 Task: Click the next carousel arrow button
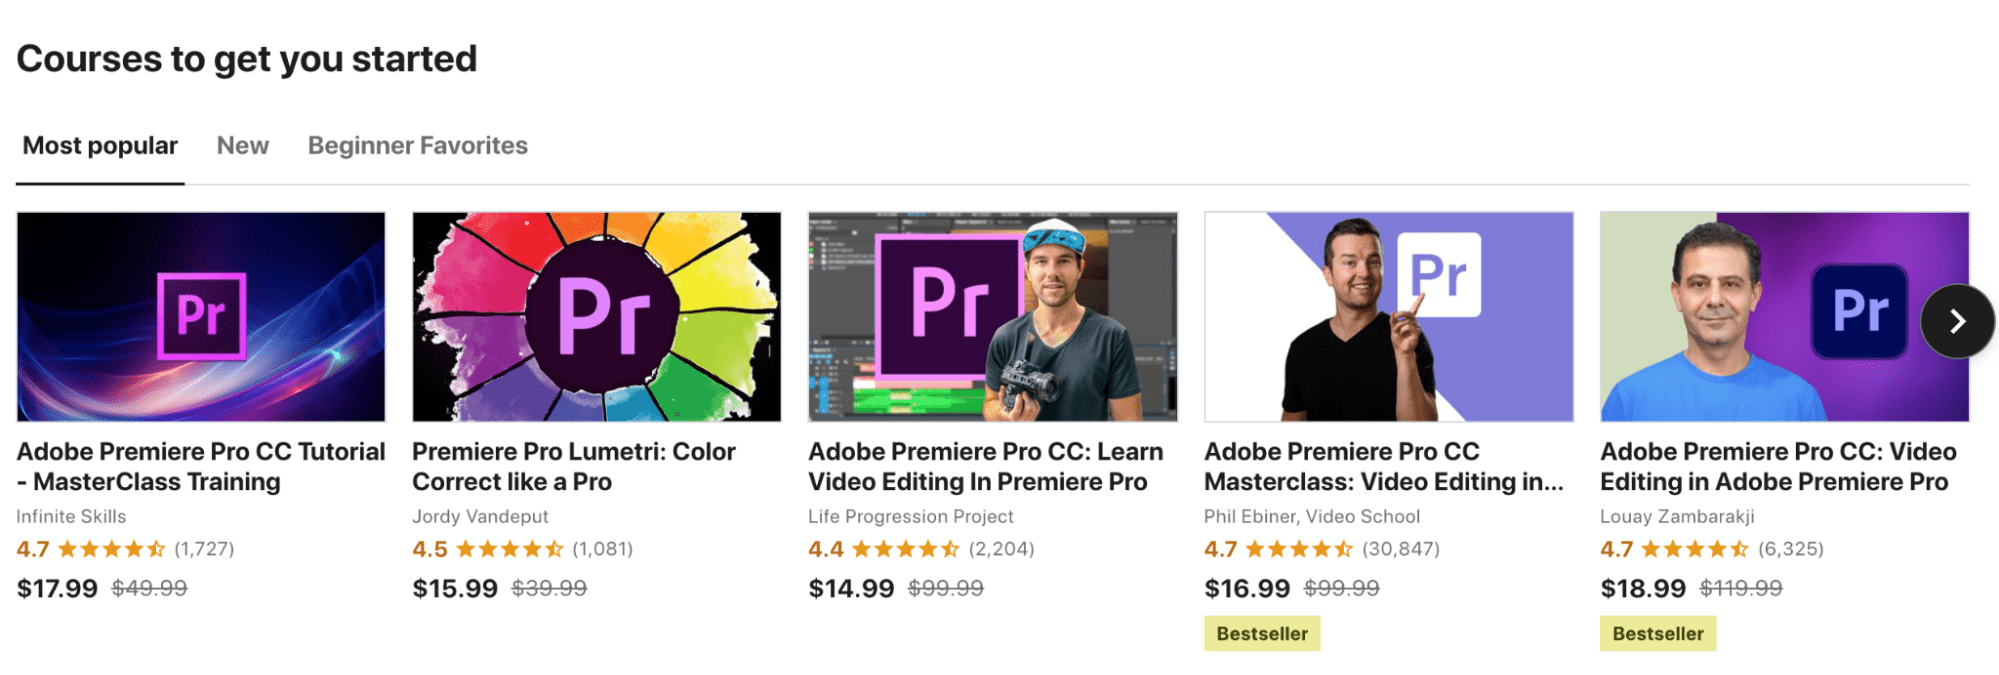(x=1957, y=321)
